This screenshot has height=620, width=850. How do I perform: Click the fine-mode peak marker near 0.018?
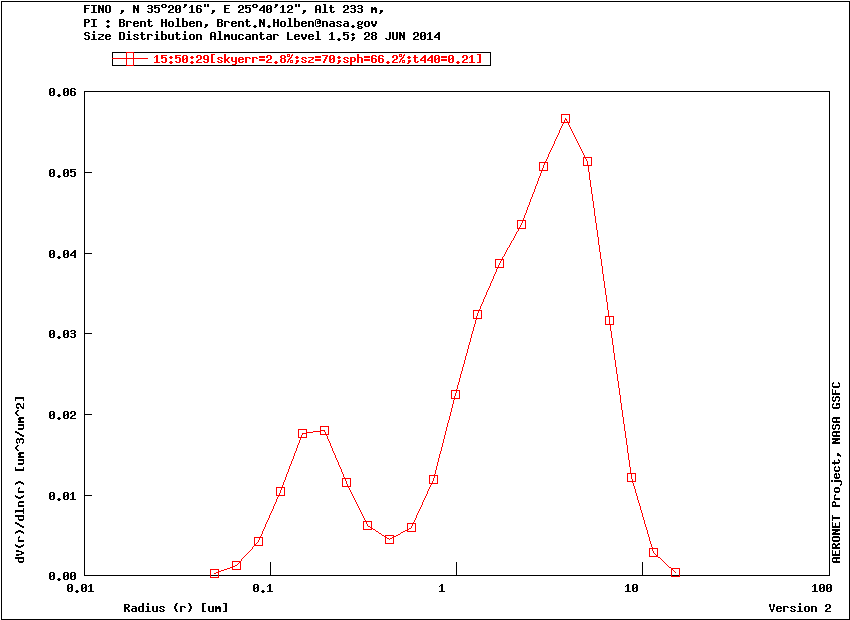coord(324,431)
